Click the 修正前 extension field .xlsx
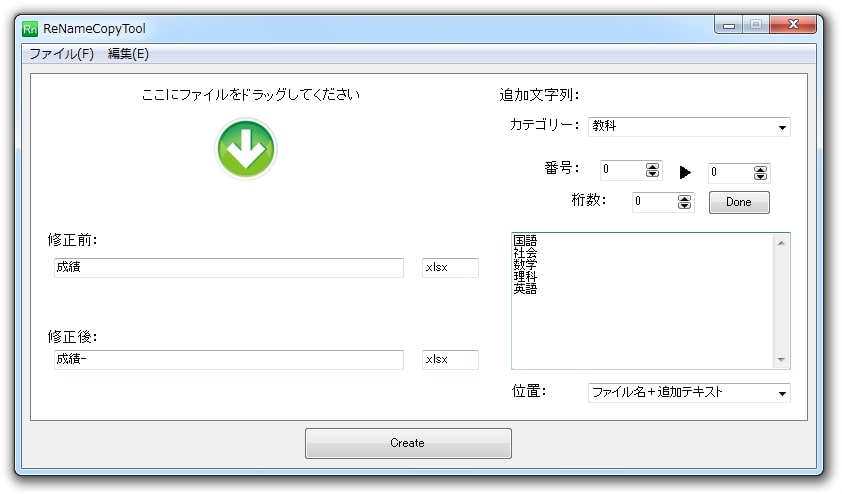Image resolution: width=842 pixels, height=494 pixels. click(x=450, y=268)
